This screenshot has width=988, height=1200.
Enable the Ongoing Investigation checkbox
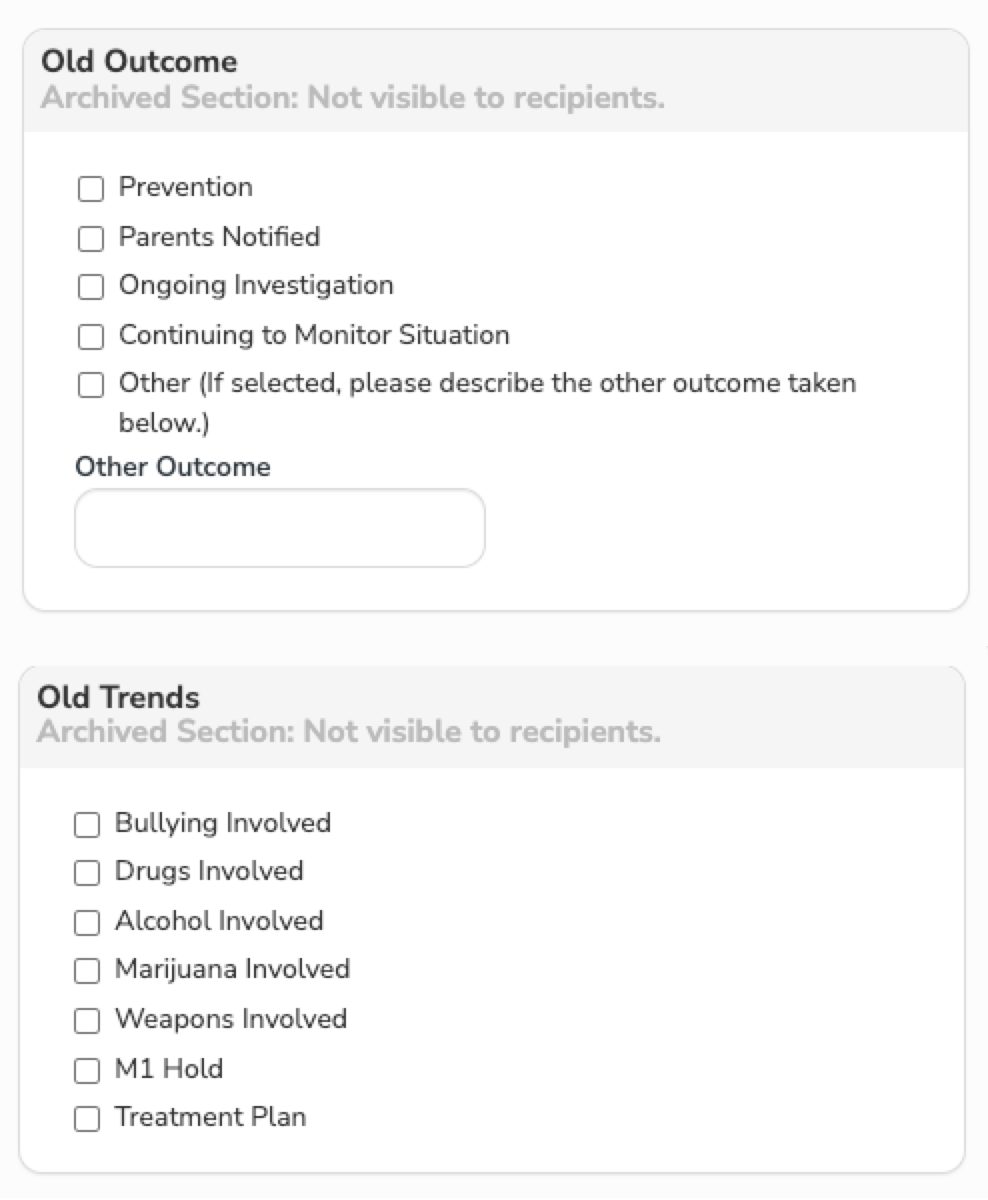coord(91,287)
